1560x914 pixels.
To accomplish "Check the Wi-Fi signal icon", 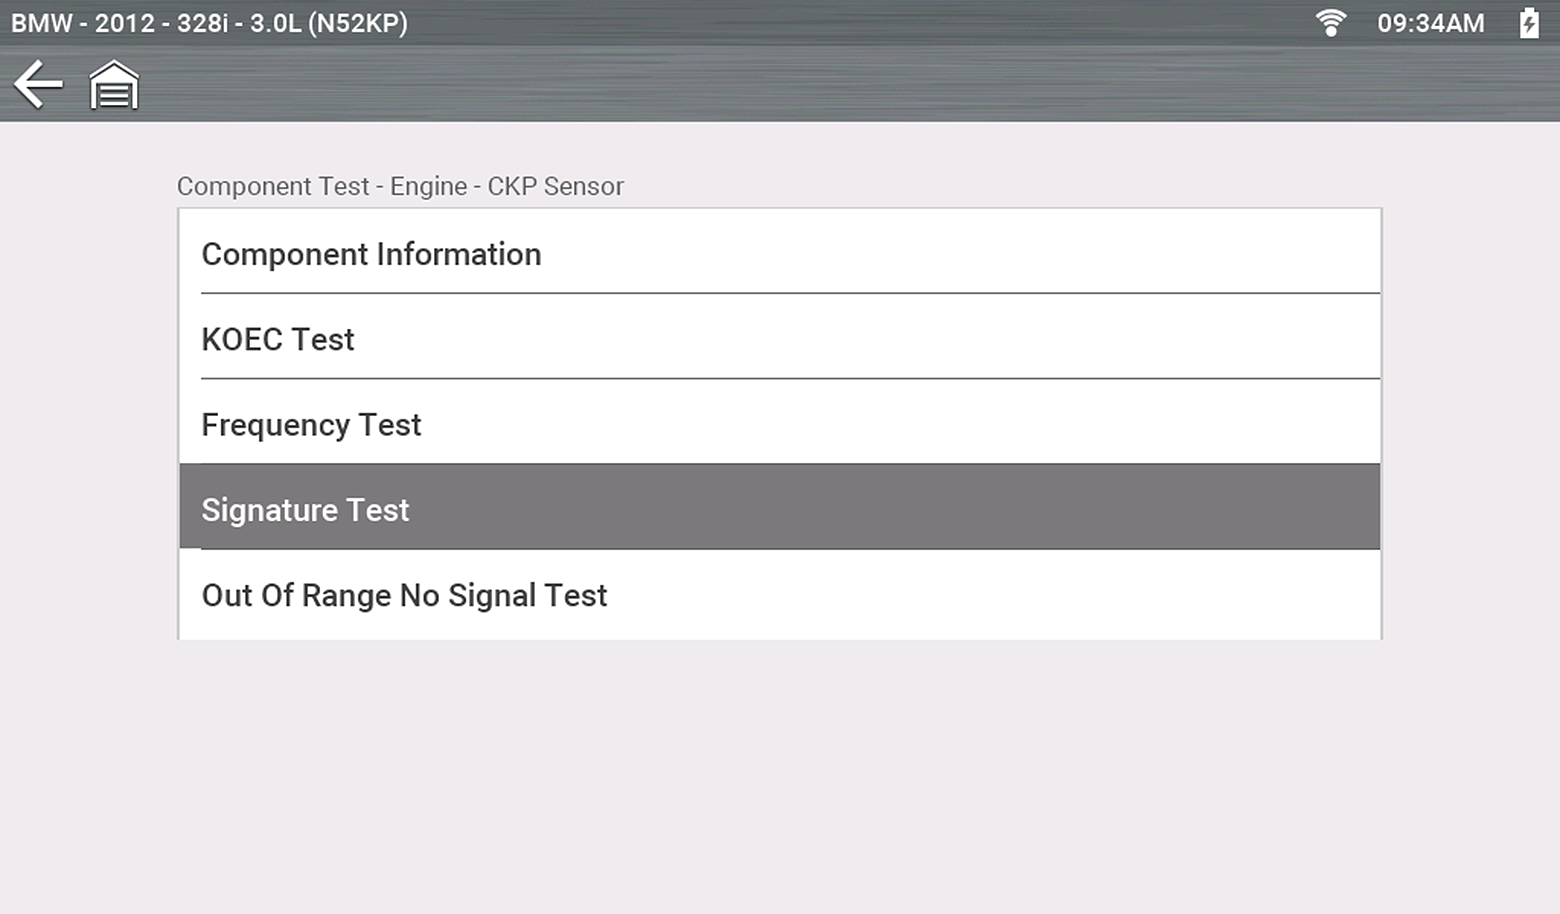I will click(1330, 22).
